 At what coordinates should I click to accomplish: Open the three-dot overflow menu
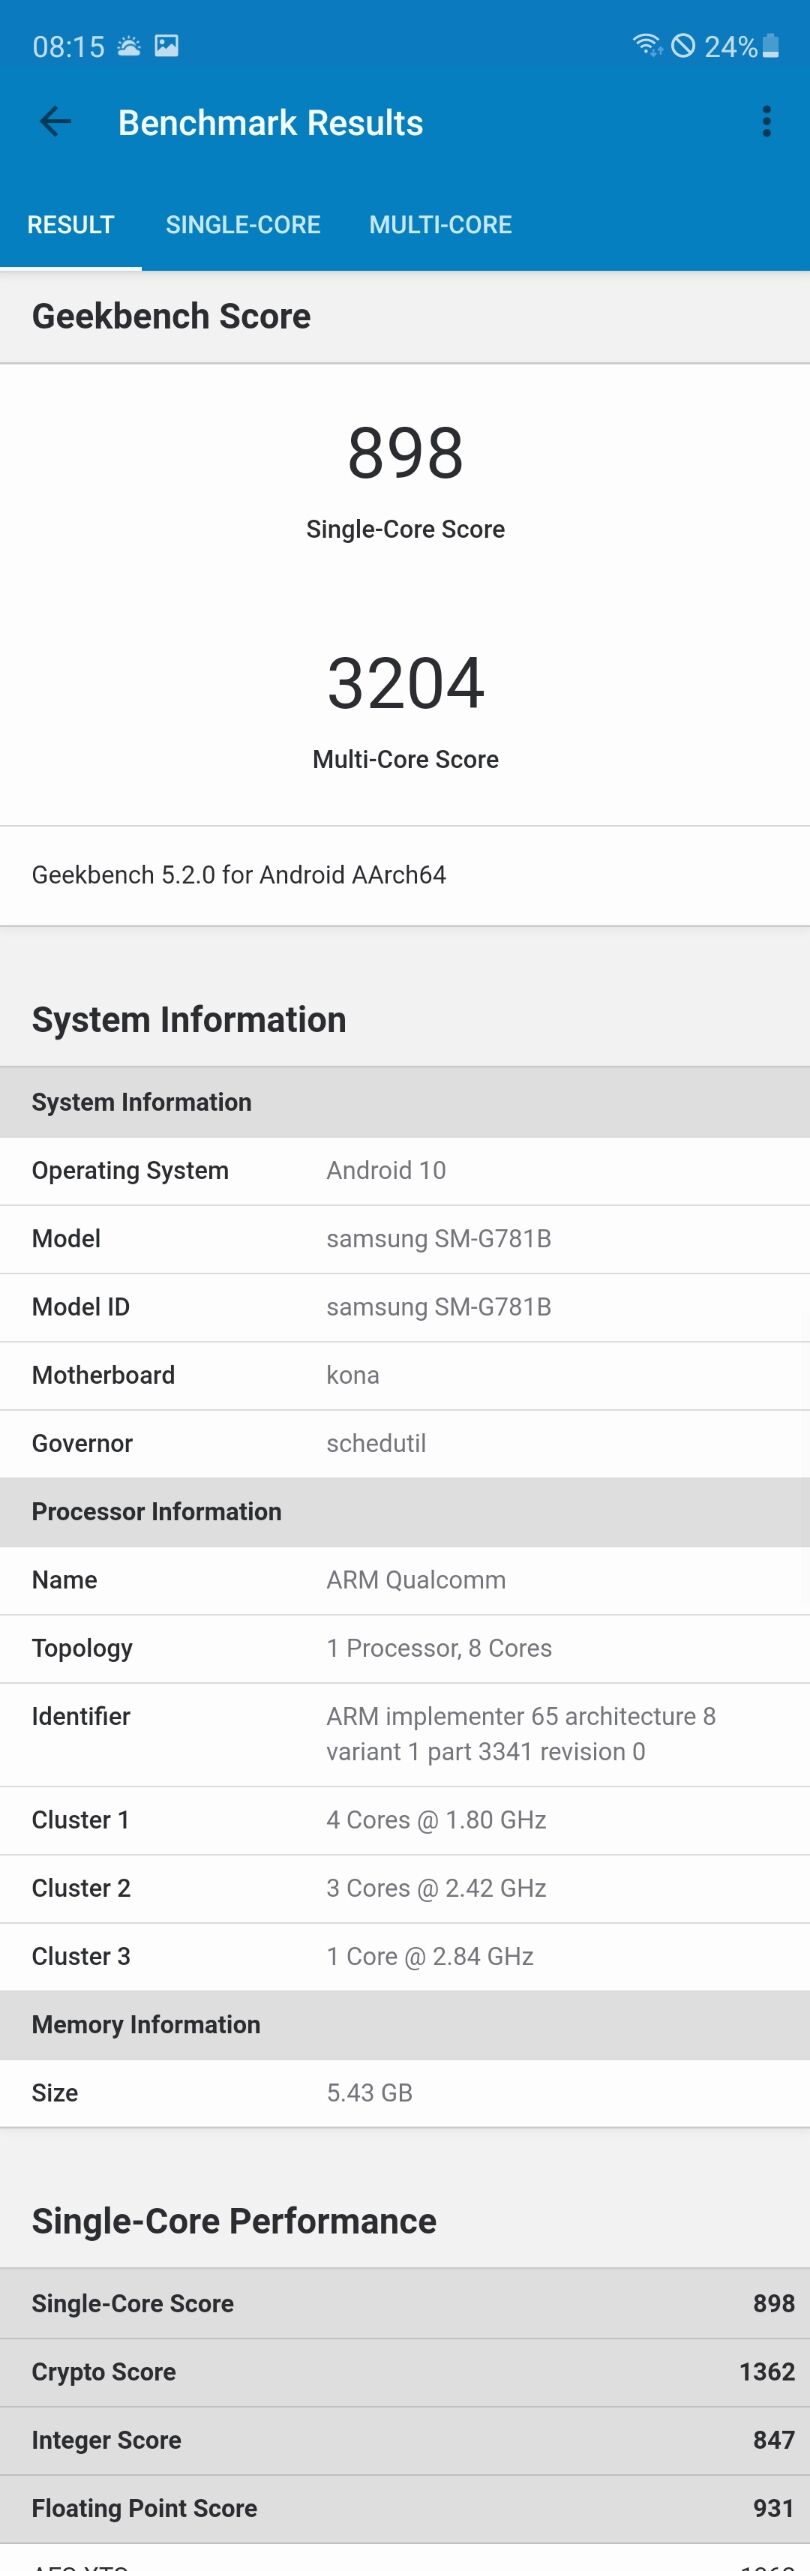(767, 122)
